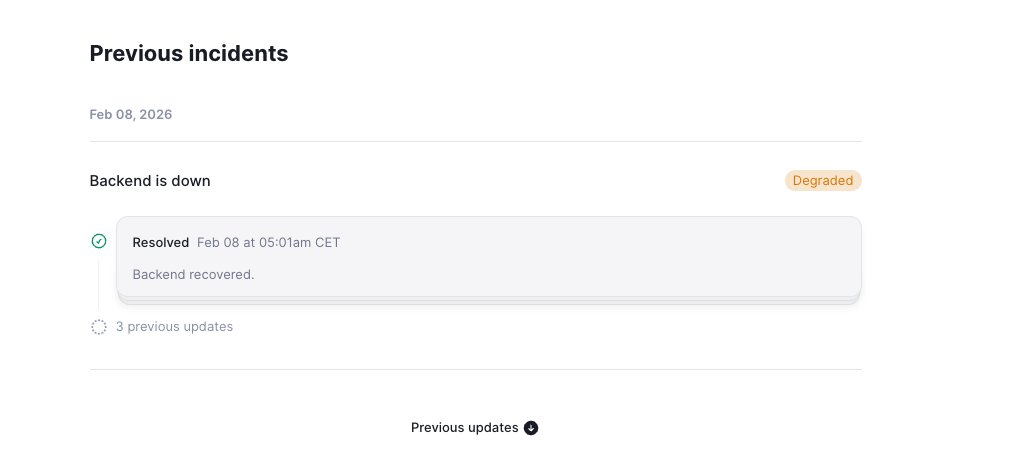Open the Previous updates link
This screenshot has height=459, width=1010.
click(464, 428)
